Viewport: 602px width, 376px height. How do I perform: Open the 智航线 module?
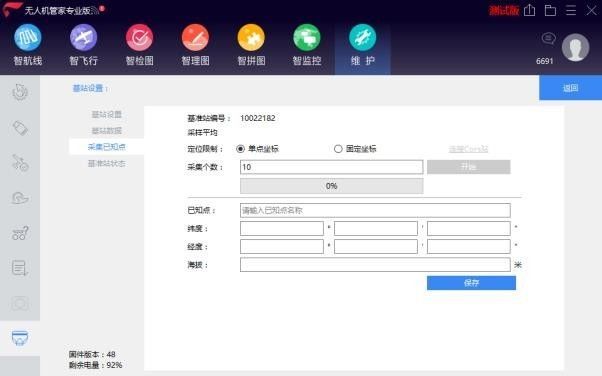(x=28, y=45)
